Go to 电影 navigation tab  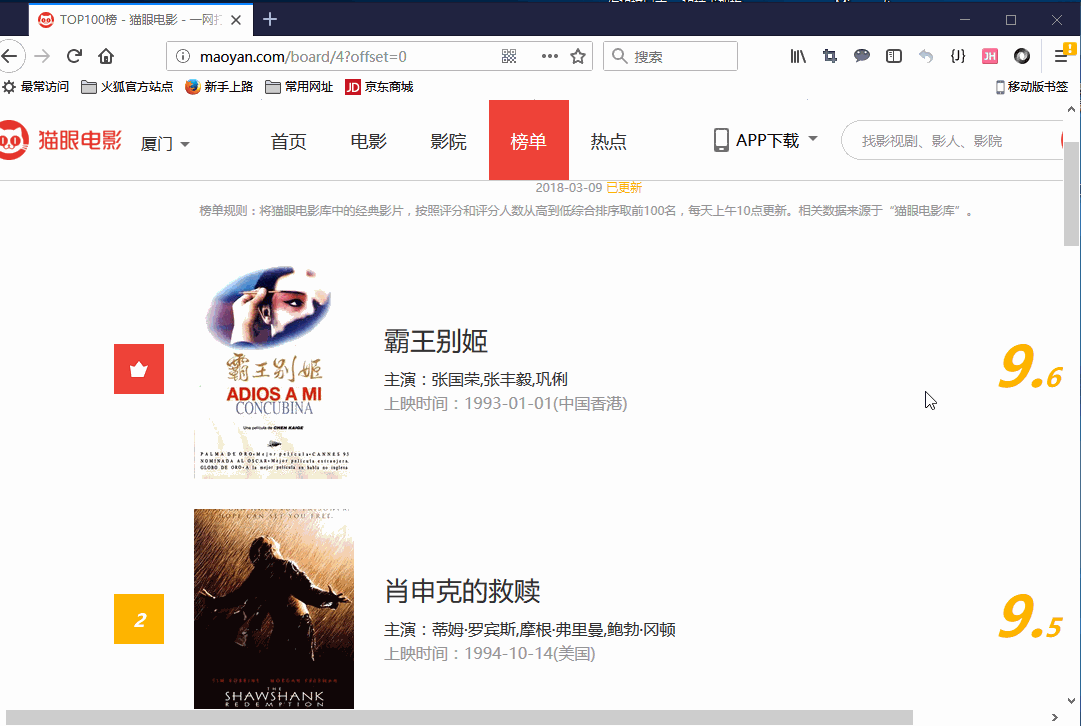point(368,141)
